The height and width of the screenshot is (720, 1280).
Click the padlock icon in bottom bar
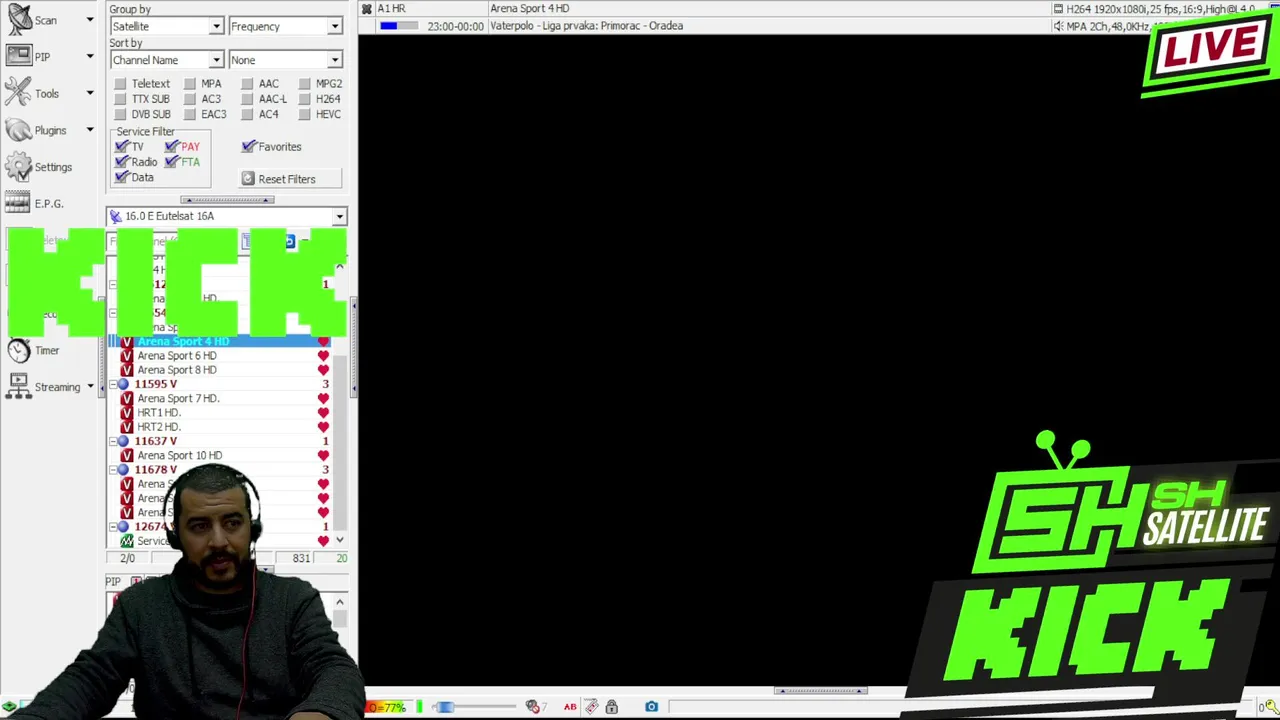(x=611, y=707)
